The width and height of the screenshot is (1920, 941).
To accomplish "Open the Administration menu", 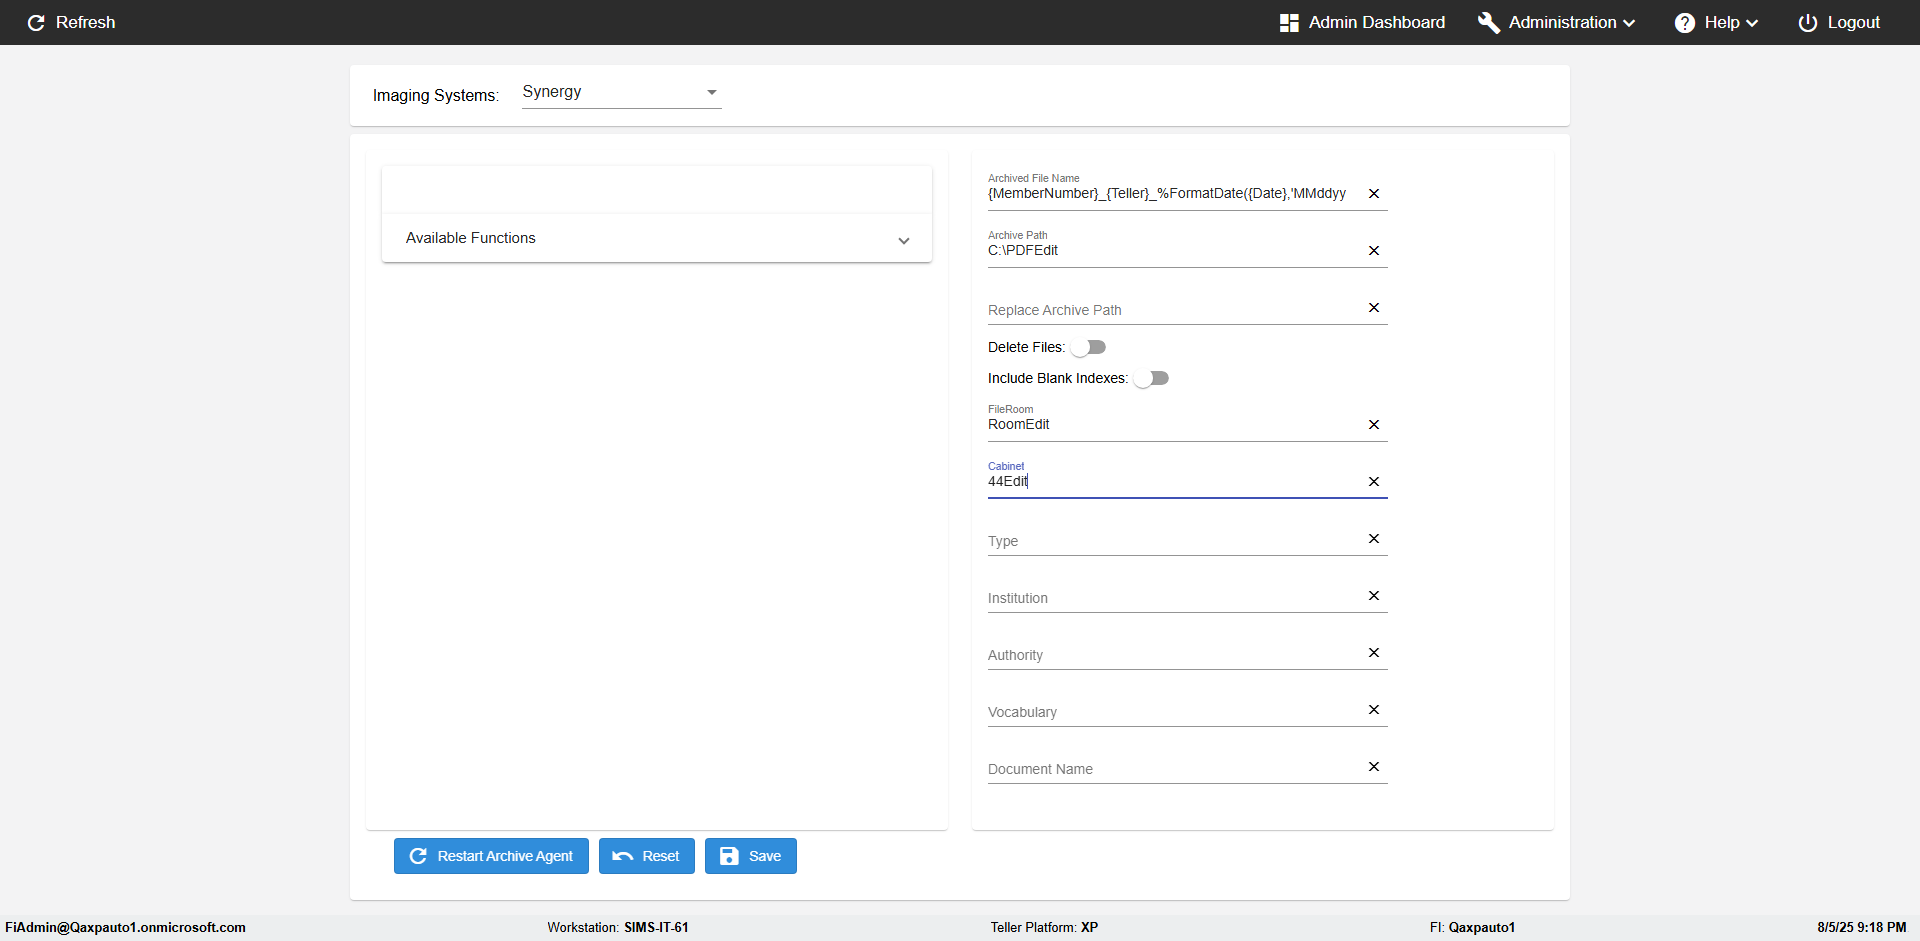I will click(1557, 22).
